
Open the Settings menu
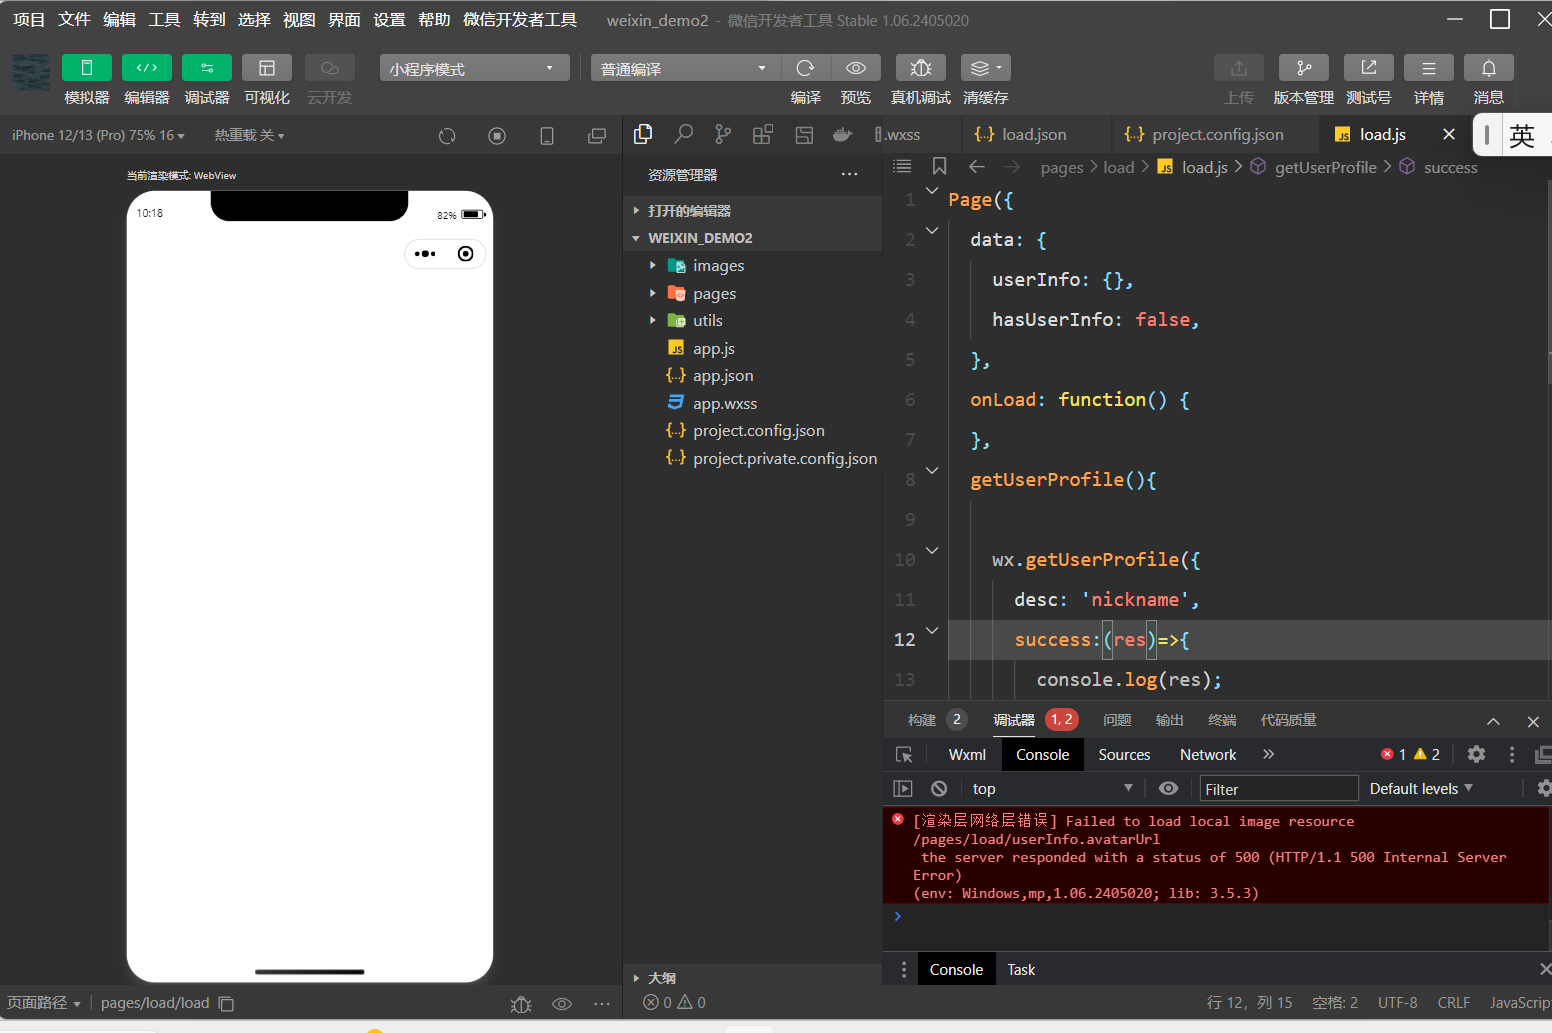pyautogui.click(x=389, y=20)
